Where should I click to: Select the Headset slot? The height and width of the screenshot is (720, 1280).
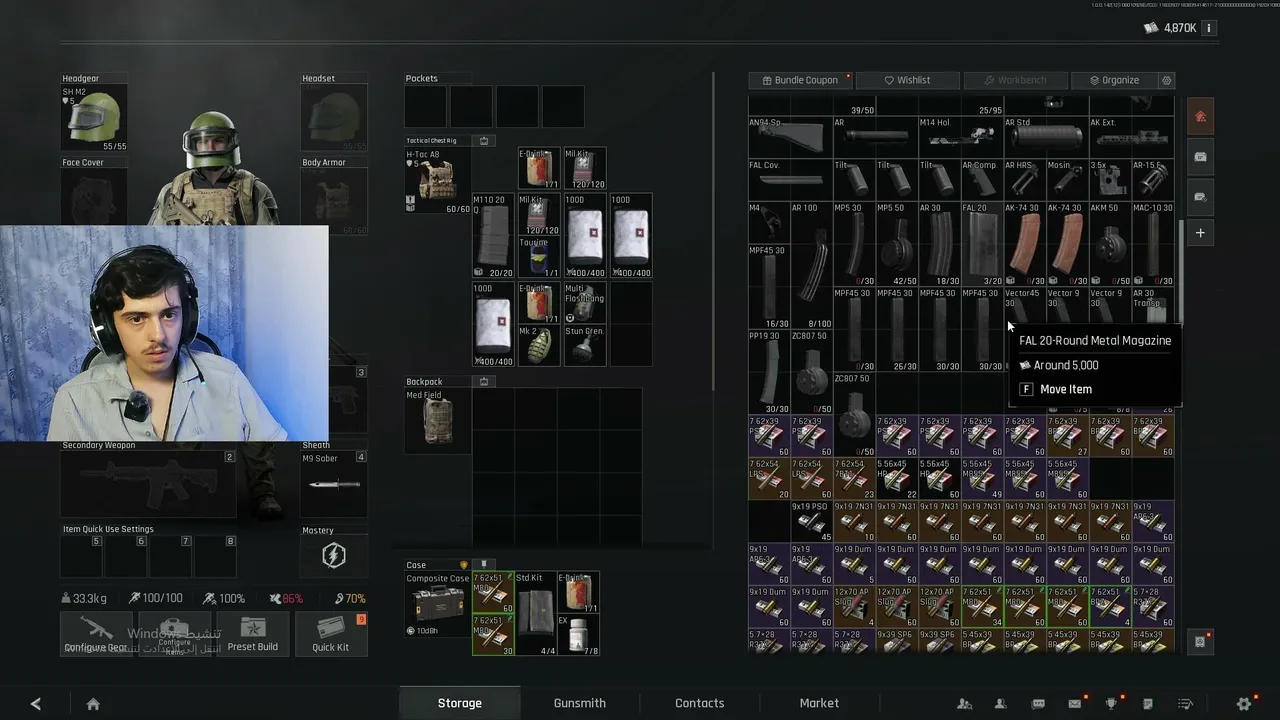point(334,118)
